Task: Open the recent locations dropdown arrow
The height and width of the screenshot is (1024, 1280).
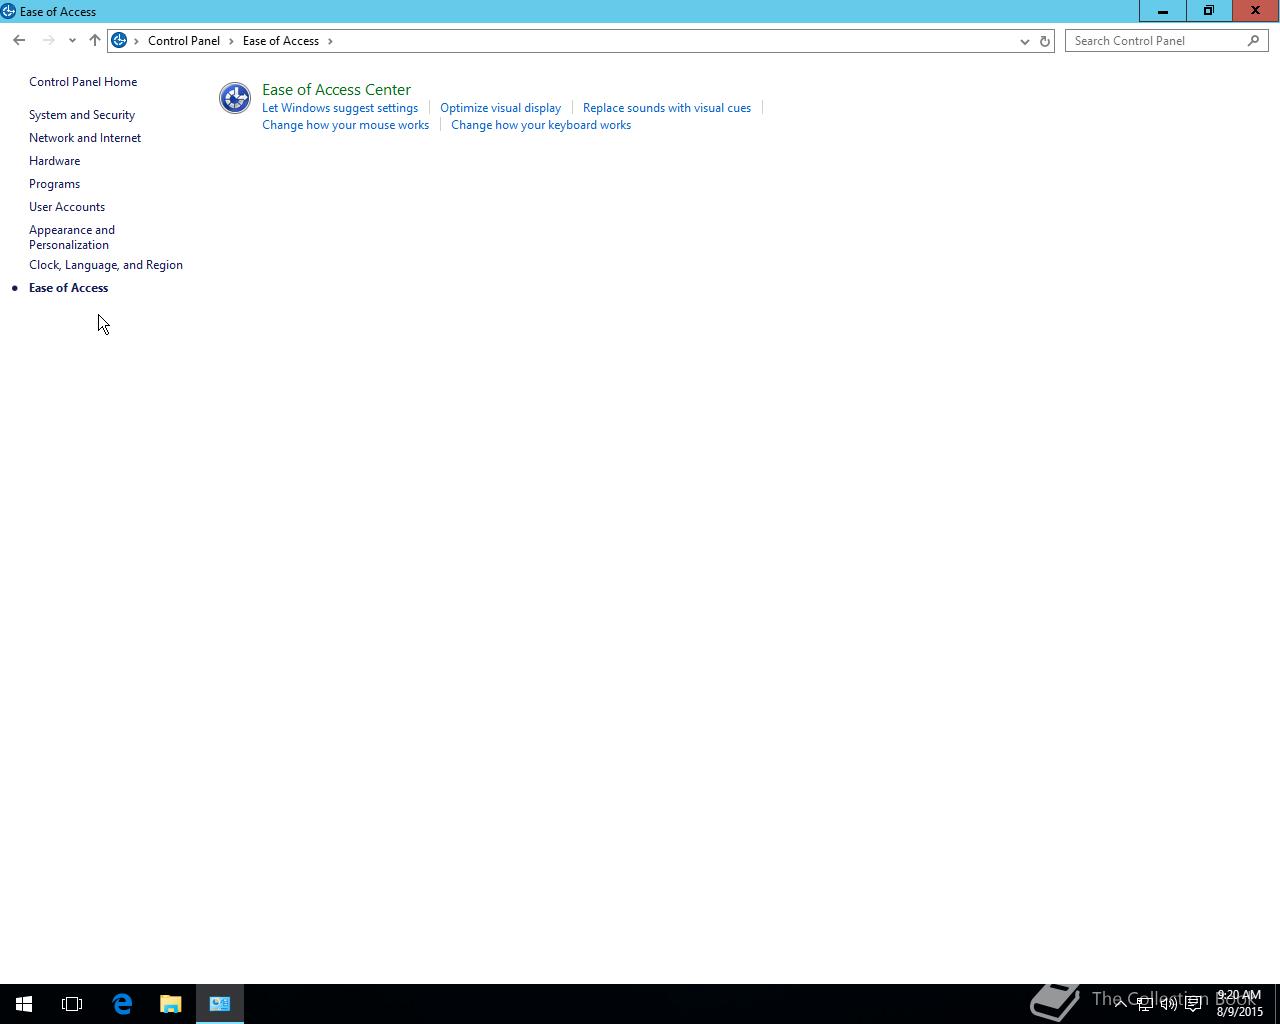Action: click(72, 41)
